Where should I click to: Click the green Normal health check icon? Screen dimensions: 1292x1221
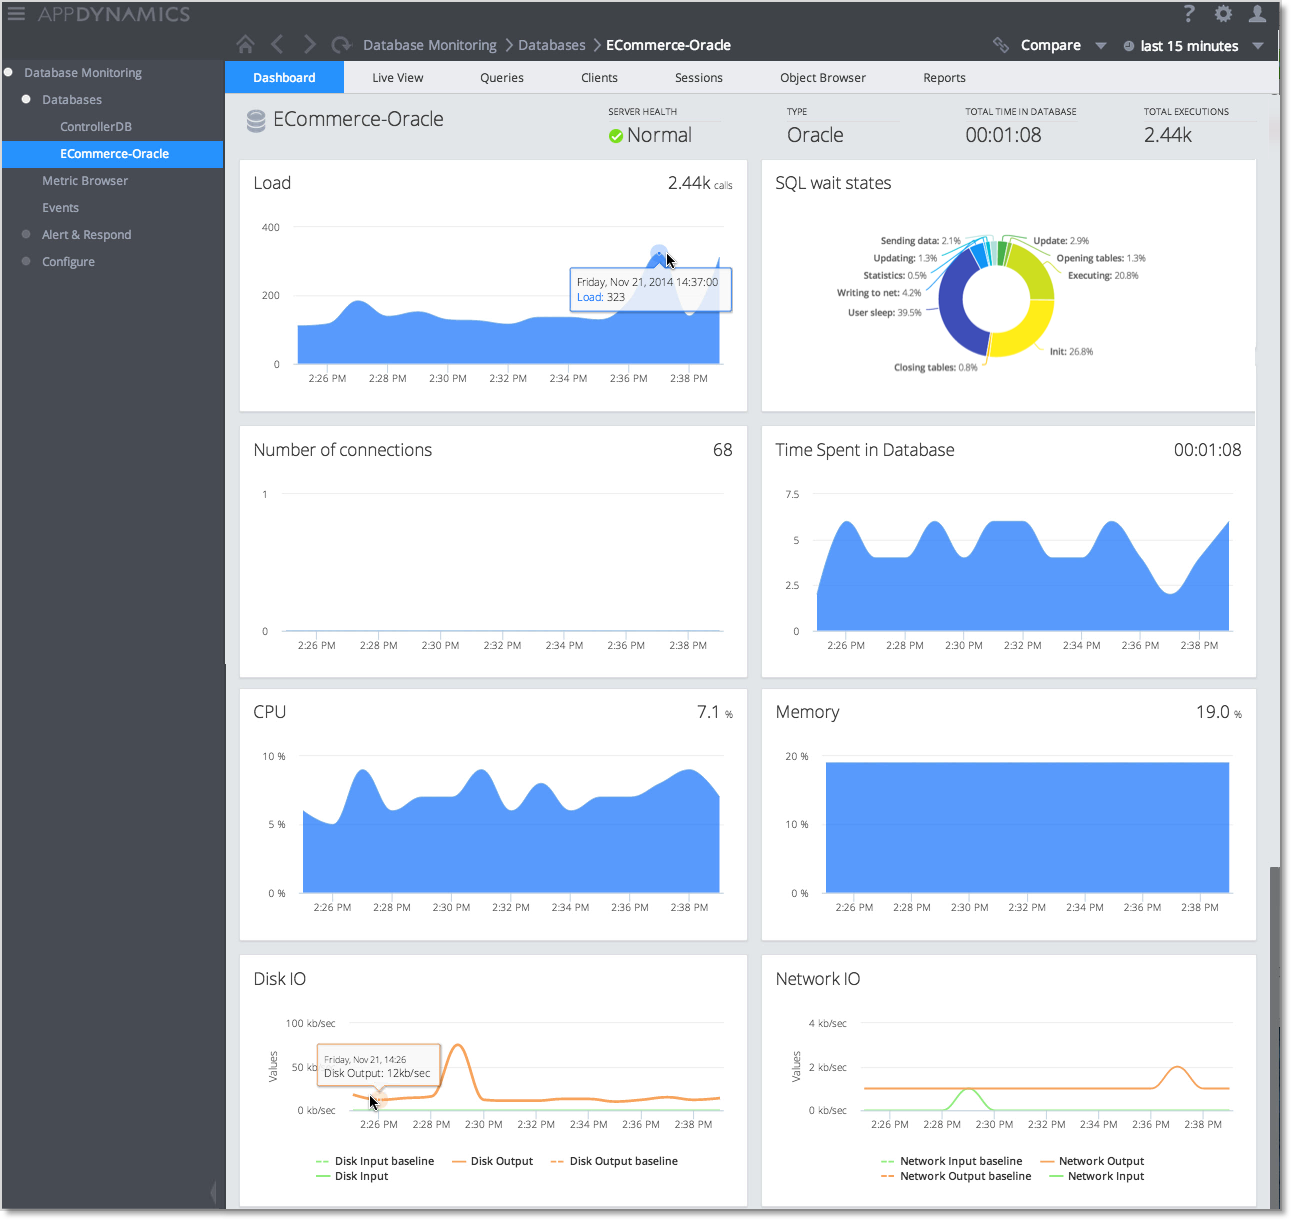pyautogui.click(x=616, y=136)
